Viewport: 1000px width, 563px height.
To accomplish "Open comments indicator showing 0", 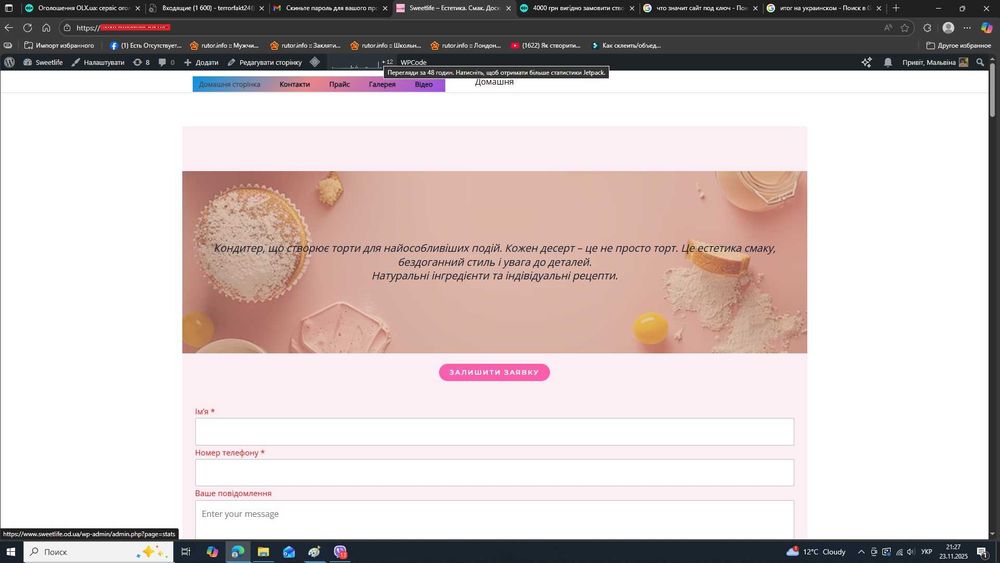I will click(166, 62).
